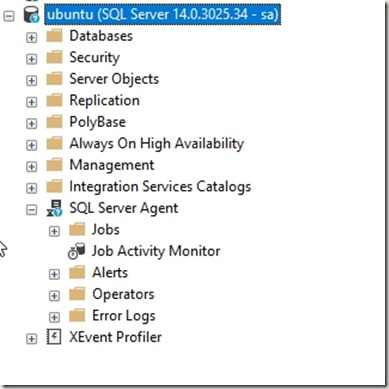
Task: Expand the PolyBase node
Action: coord(31,124)
